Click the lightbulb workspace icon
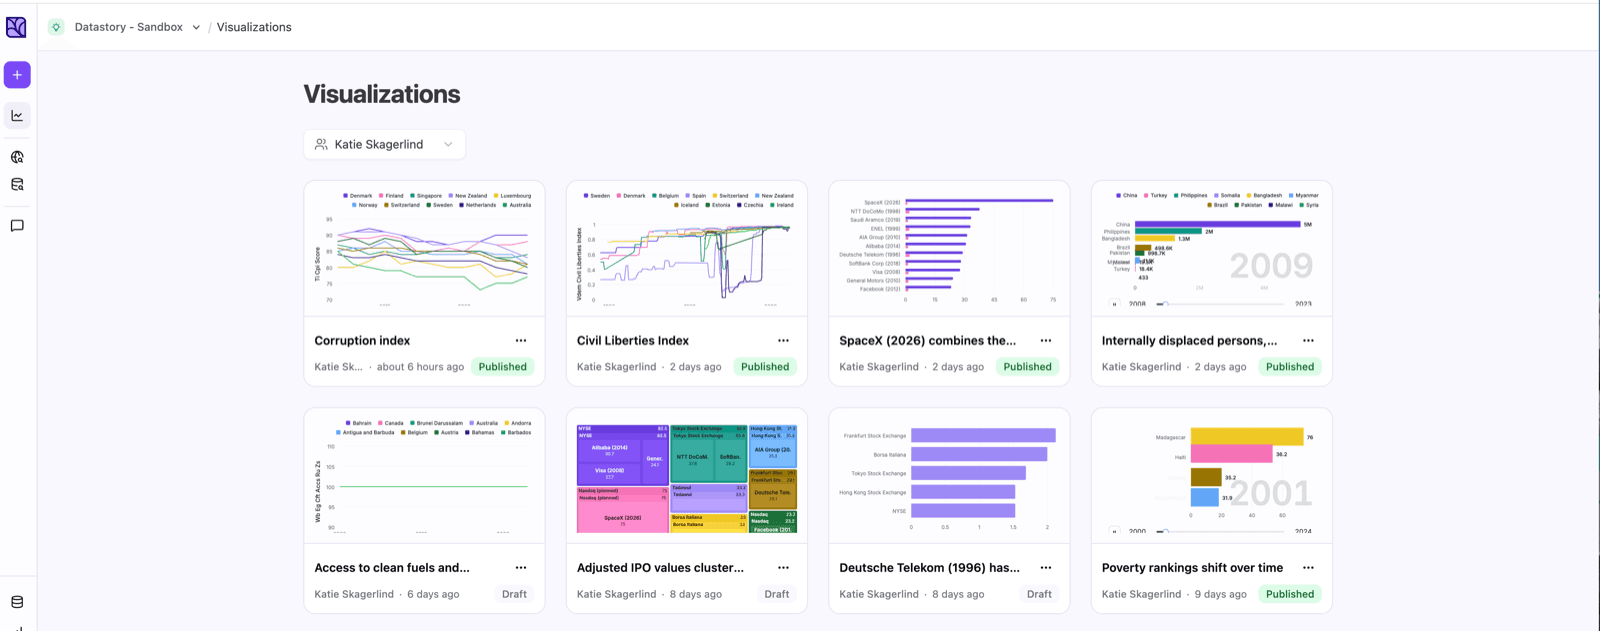 click(x=56, y=27)
